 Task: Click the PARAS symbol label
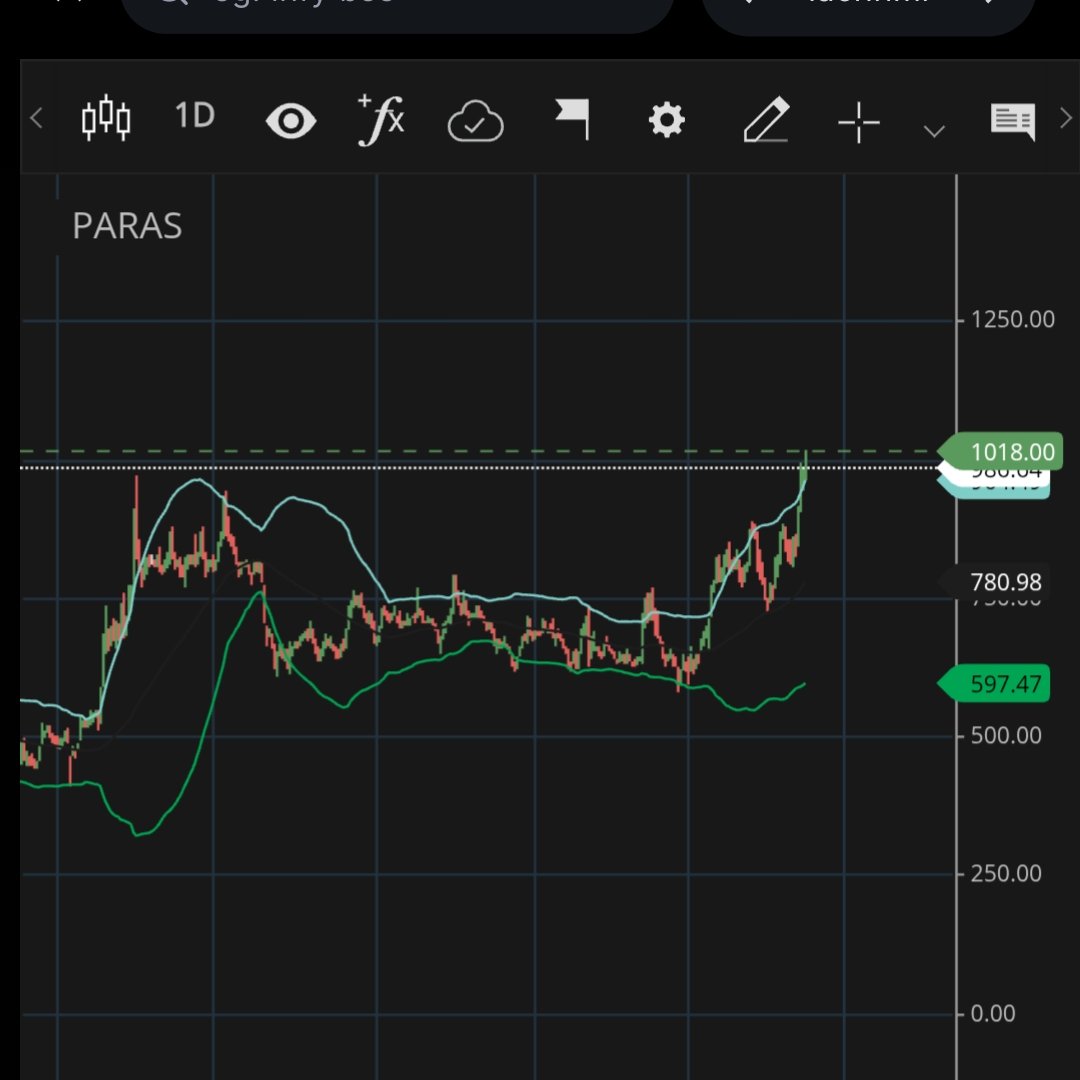[x=127, y=226]
